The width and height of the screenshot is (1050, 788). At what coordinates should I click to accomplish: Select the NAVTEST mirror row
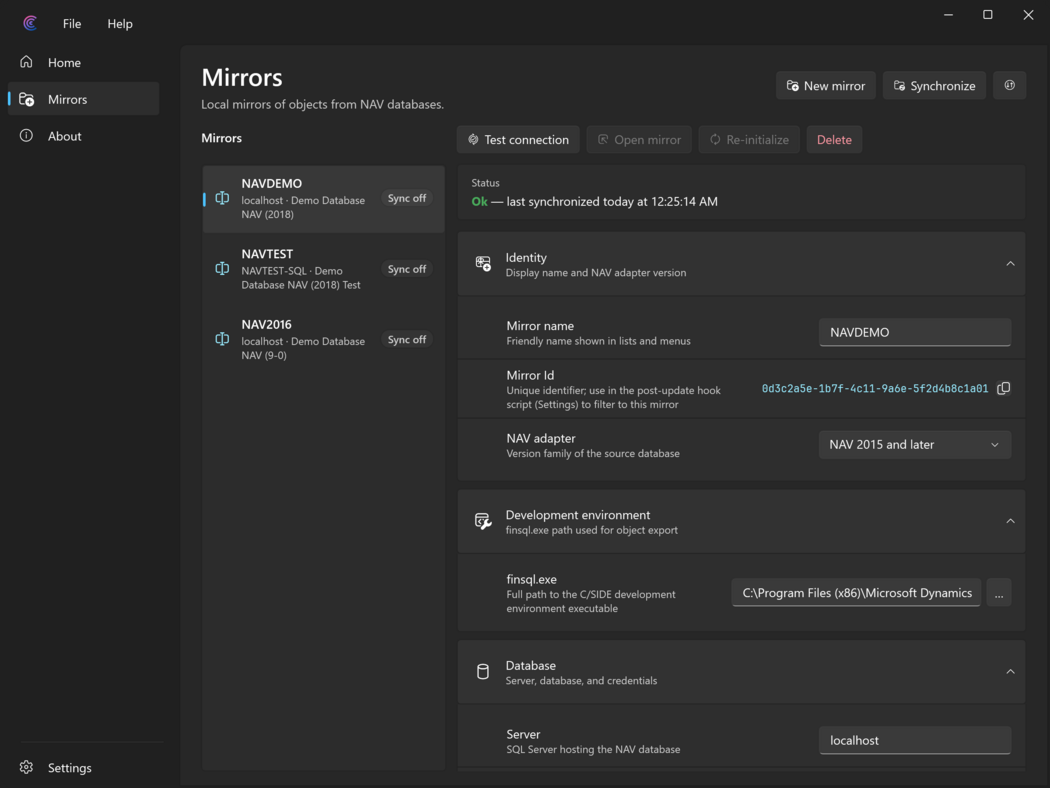point(323,269)
